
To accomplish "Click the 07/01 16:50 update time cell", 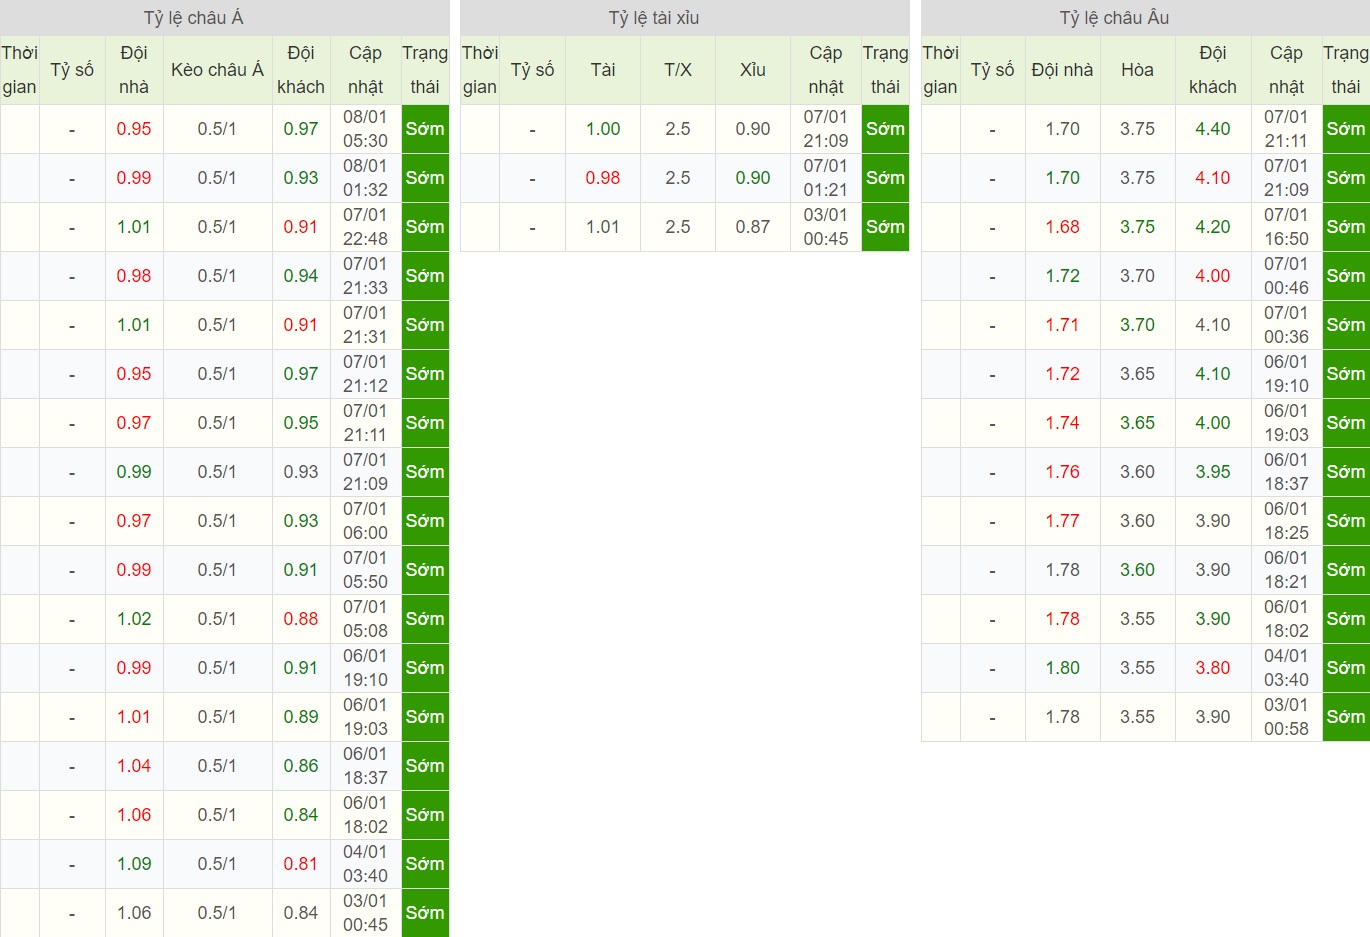I will [x=1286, y=227].
